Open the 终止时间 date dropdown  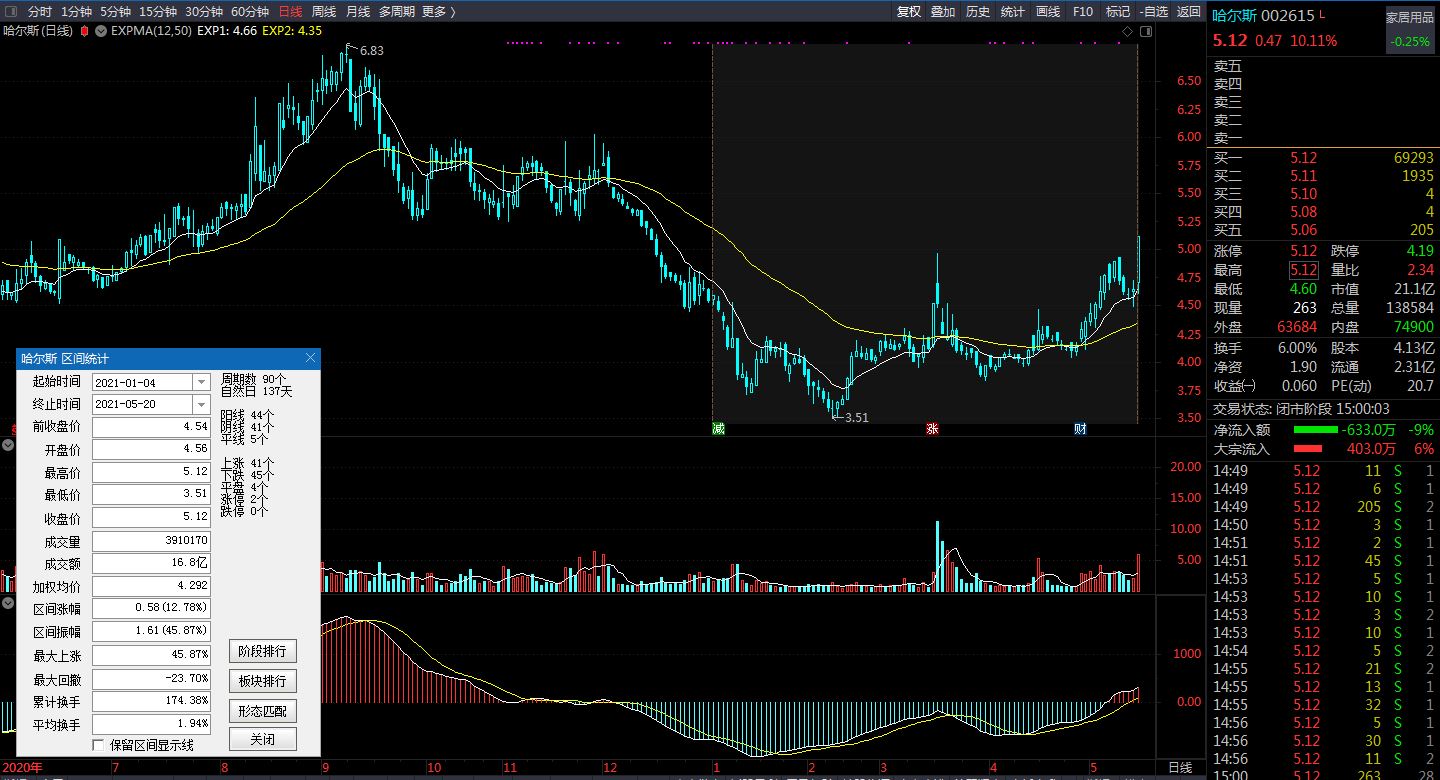point(201,404)
